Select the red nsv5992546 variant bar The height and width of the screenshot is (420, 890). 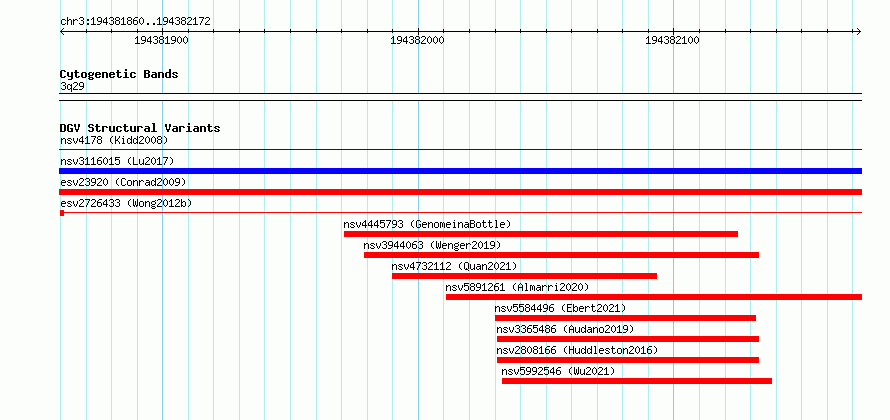coord(637,381)
